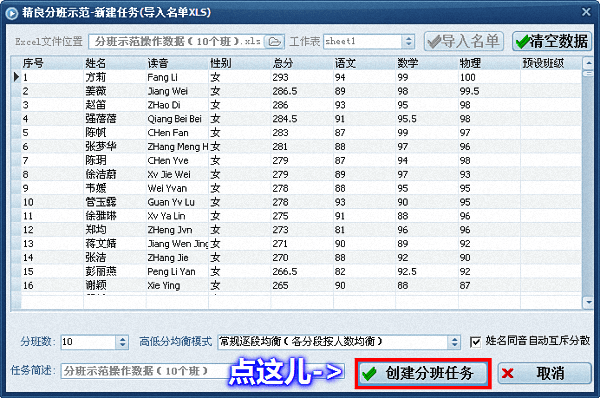Select the cell Peng Li Yan
The width and height of the screenshot is (600, 398).
click(x=177, y=271)
